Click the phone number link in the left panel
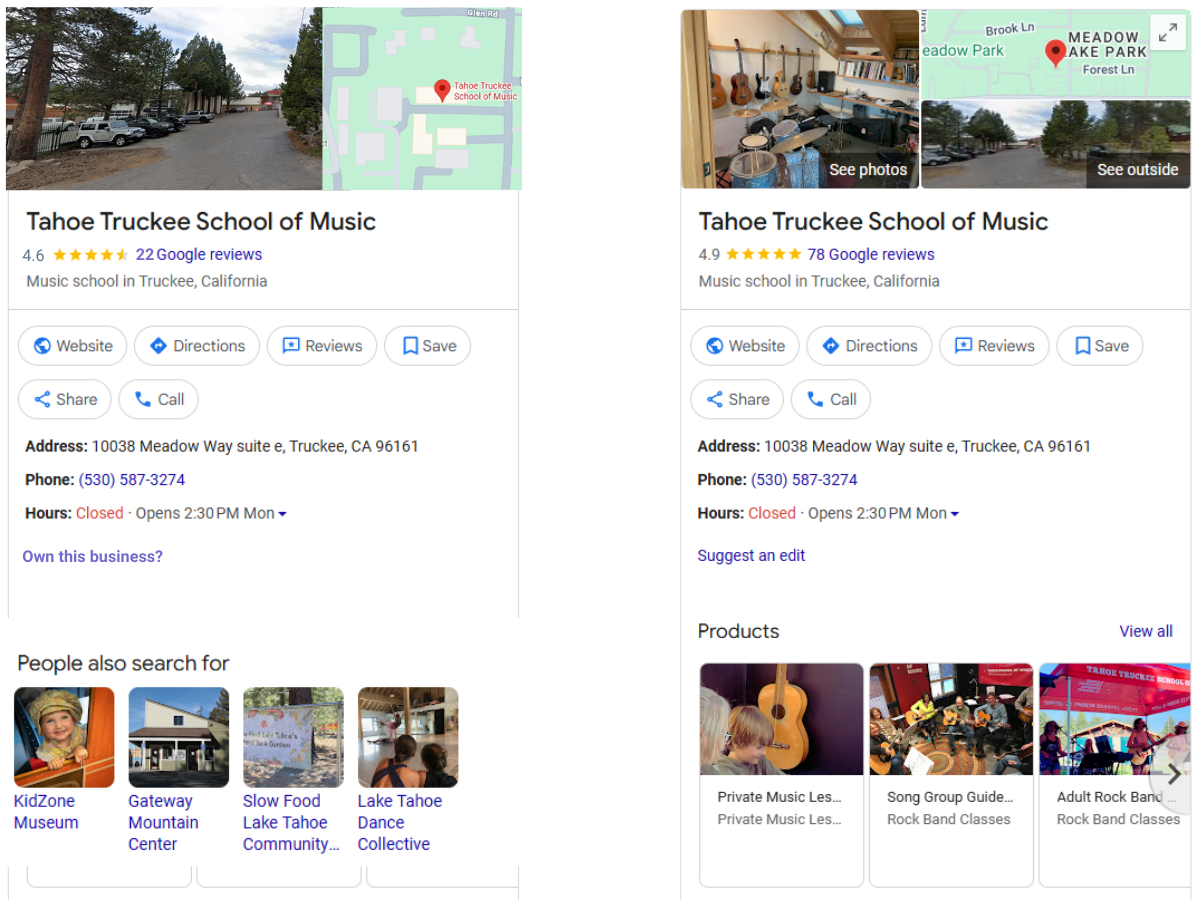 132,480
